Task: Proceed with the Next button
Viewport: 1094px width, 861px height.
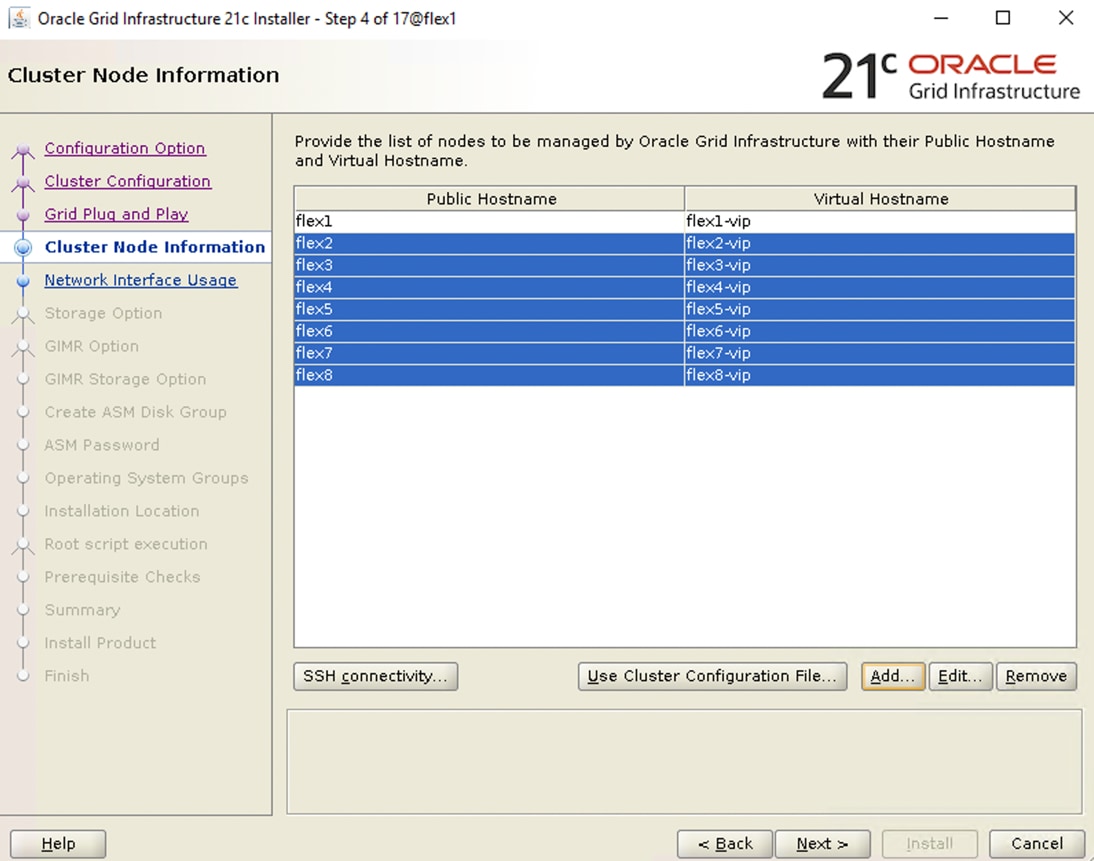Action: 823,844
